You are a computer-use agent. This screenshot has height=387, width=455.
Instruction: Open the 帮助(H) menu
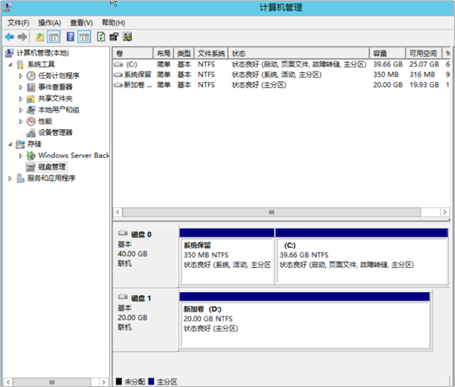[x=113, y=23]
